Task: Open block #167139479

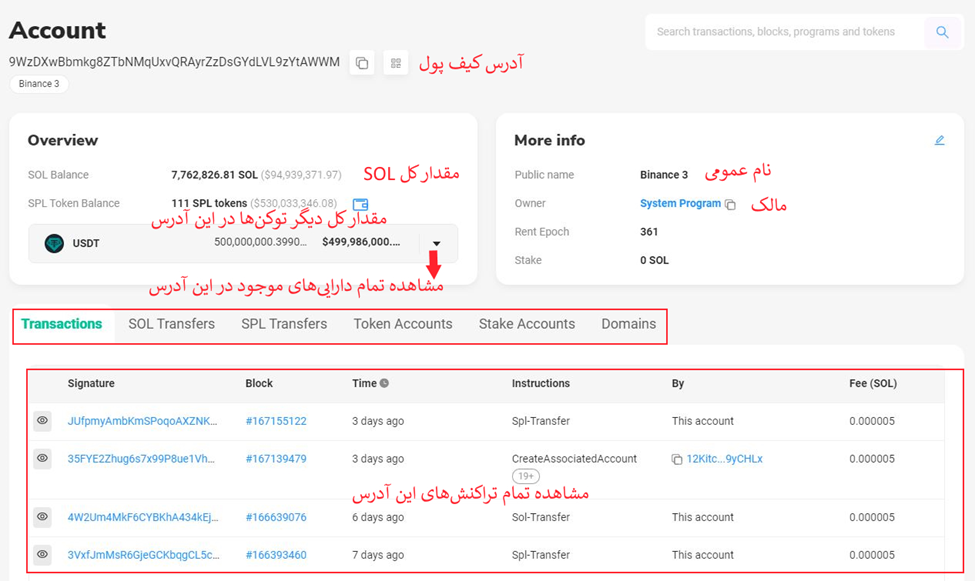Action: 276,459
